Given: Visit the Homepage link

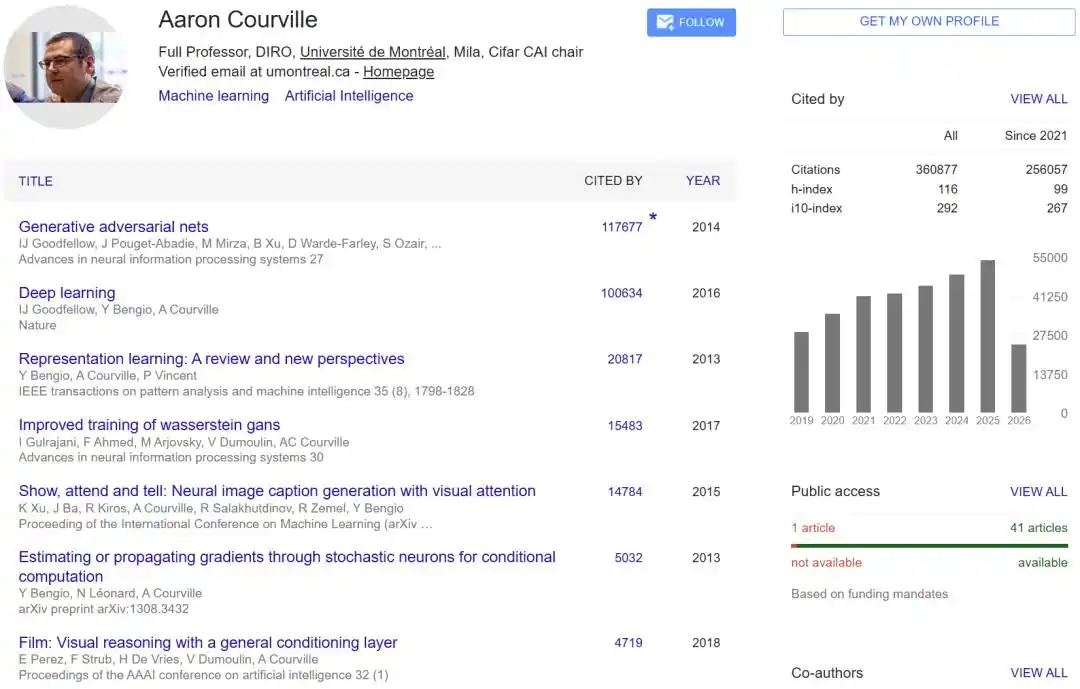Looking at the screenshot, I should pyautogui.click(x=398, y=72).
